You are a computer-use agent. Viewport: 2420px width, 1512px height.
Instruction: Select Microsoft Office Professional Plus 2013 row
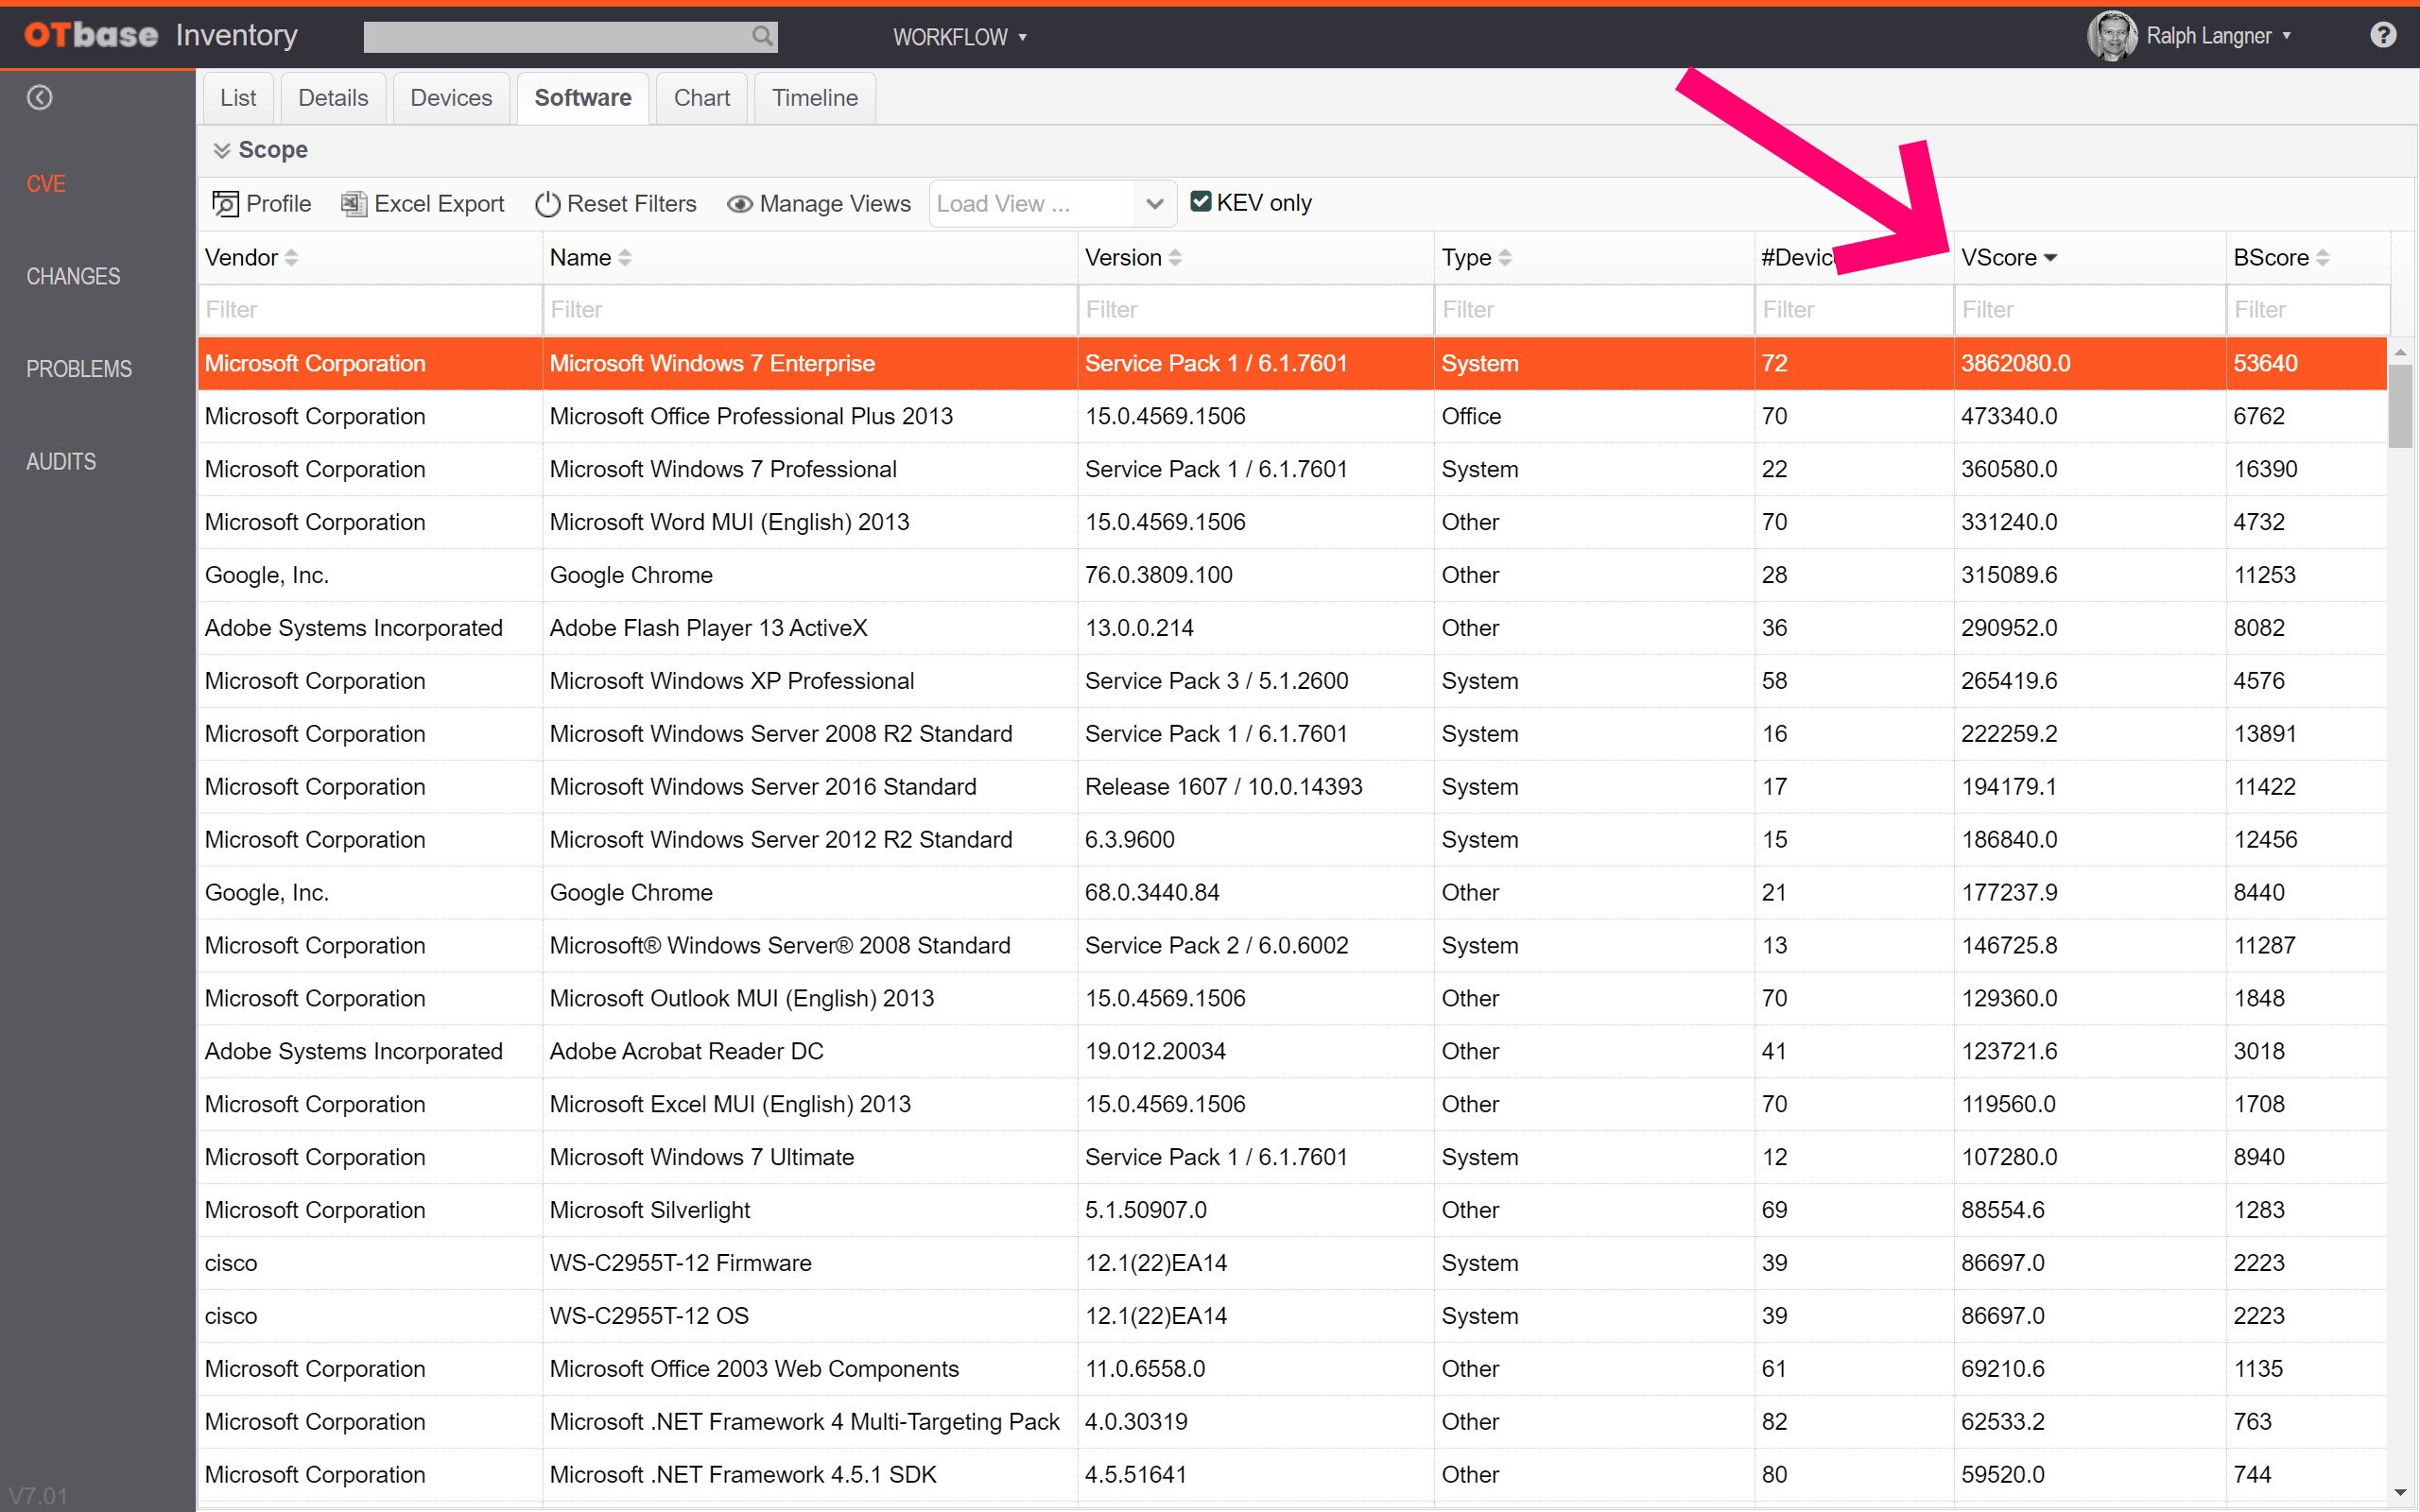(x=1292, y=417)
